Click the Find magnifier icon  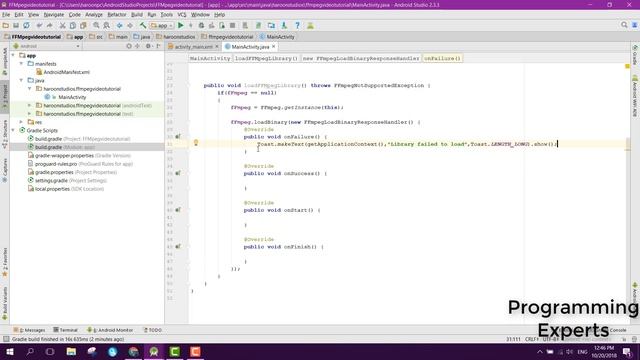pyautogui.click(x=96, y=25)
